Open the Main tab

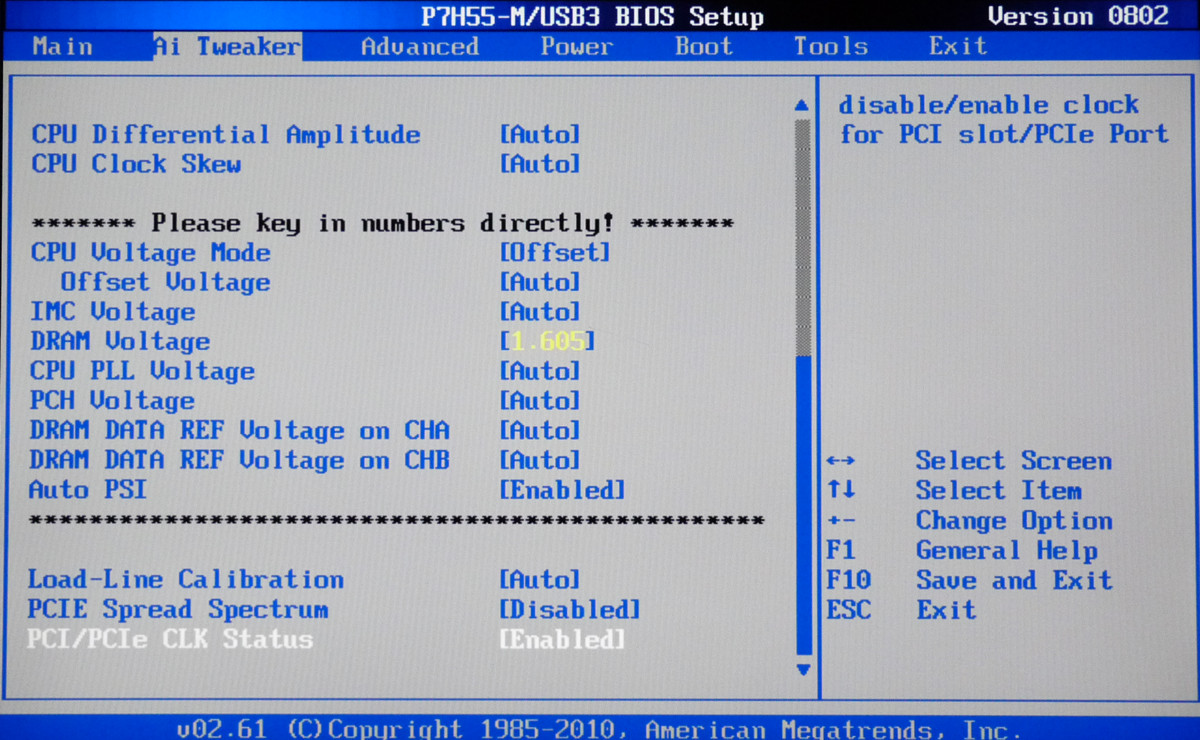pyautogui.click(x=62, y=46)
